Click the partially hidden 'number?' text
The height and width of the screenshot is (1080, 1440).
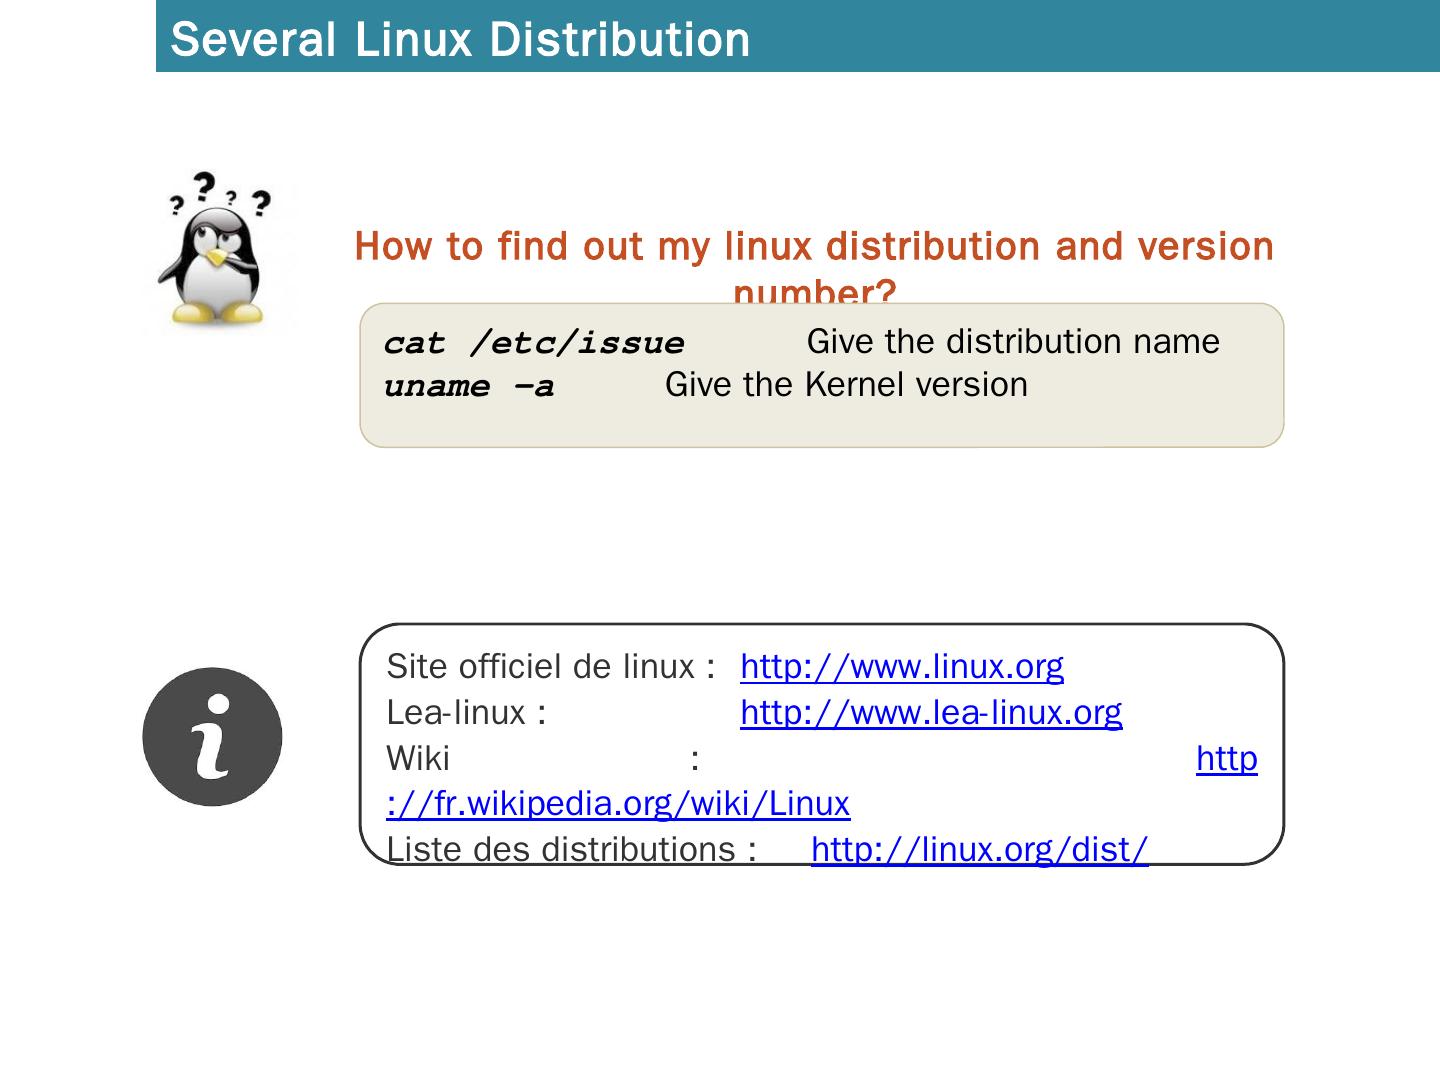point(813,292)
